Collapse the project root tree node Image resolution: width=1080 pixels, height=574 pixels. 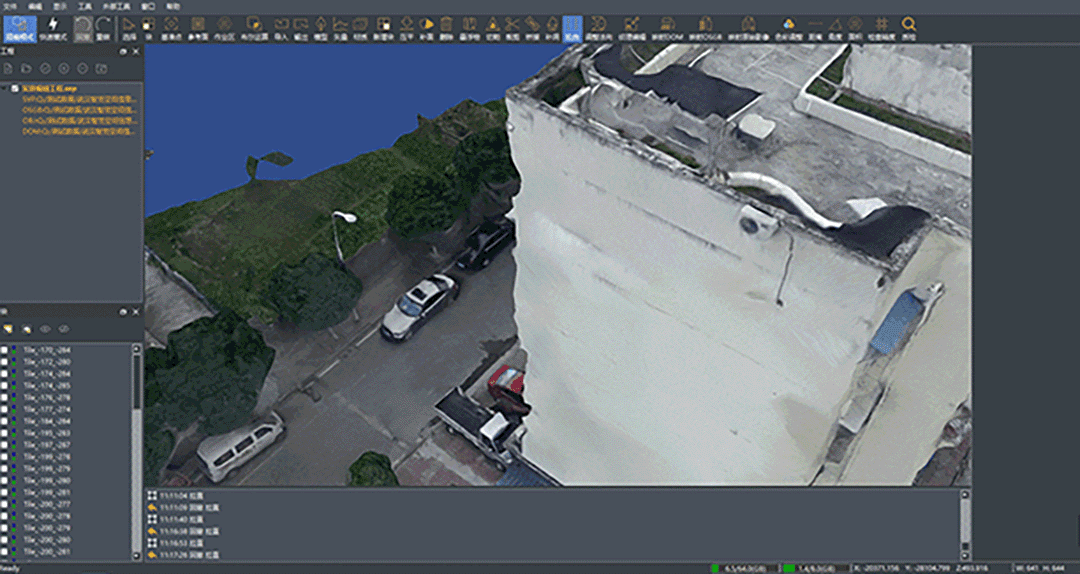coord(5,88)
